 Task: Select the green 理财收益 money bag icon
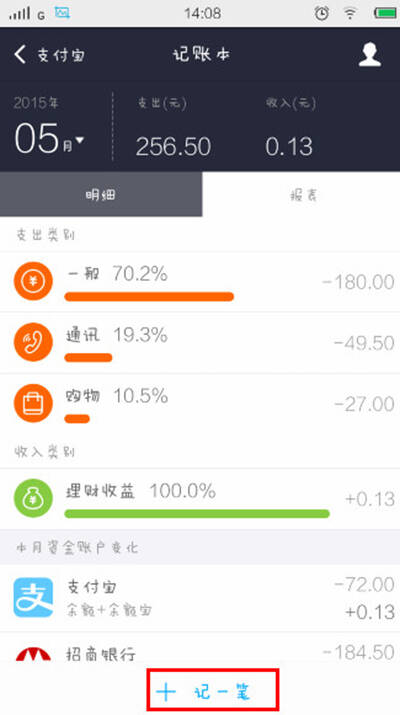coord(33,498)
